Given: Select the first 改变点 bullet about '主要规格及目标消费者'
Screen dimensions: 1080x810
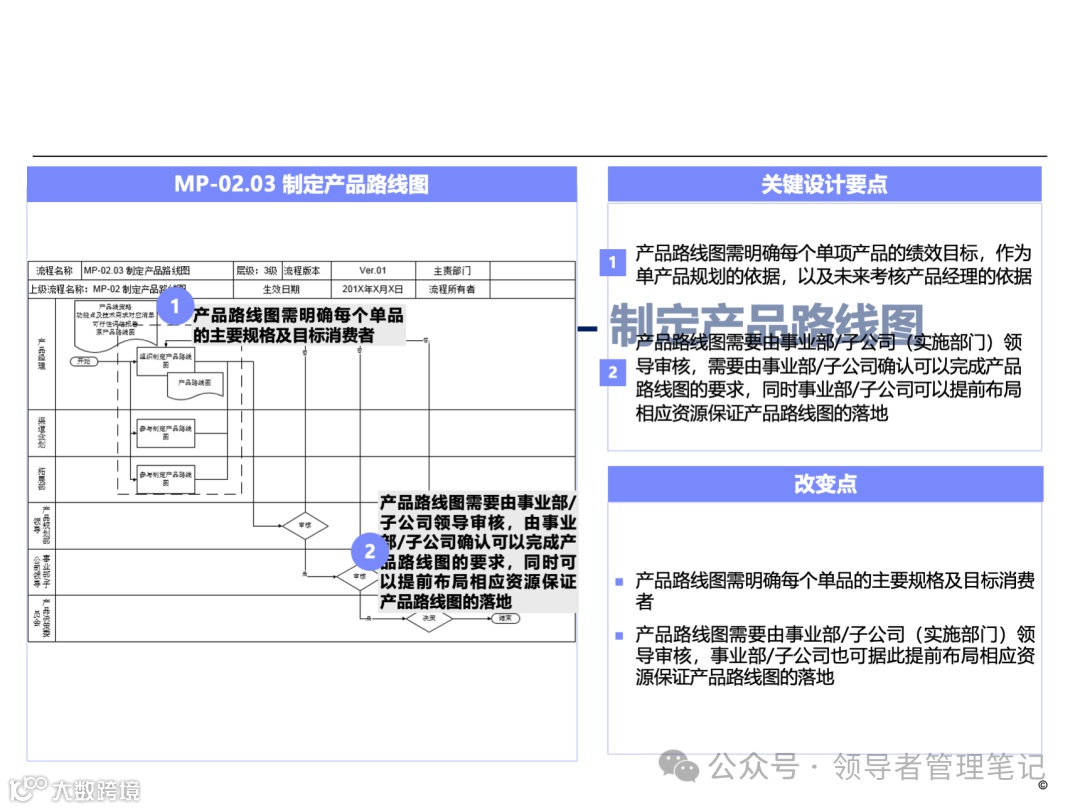Looking at the screenshot, I should [x=834, y=591].
